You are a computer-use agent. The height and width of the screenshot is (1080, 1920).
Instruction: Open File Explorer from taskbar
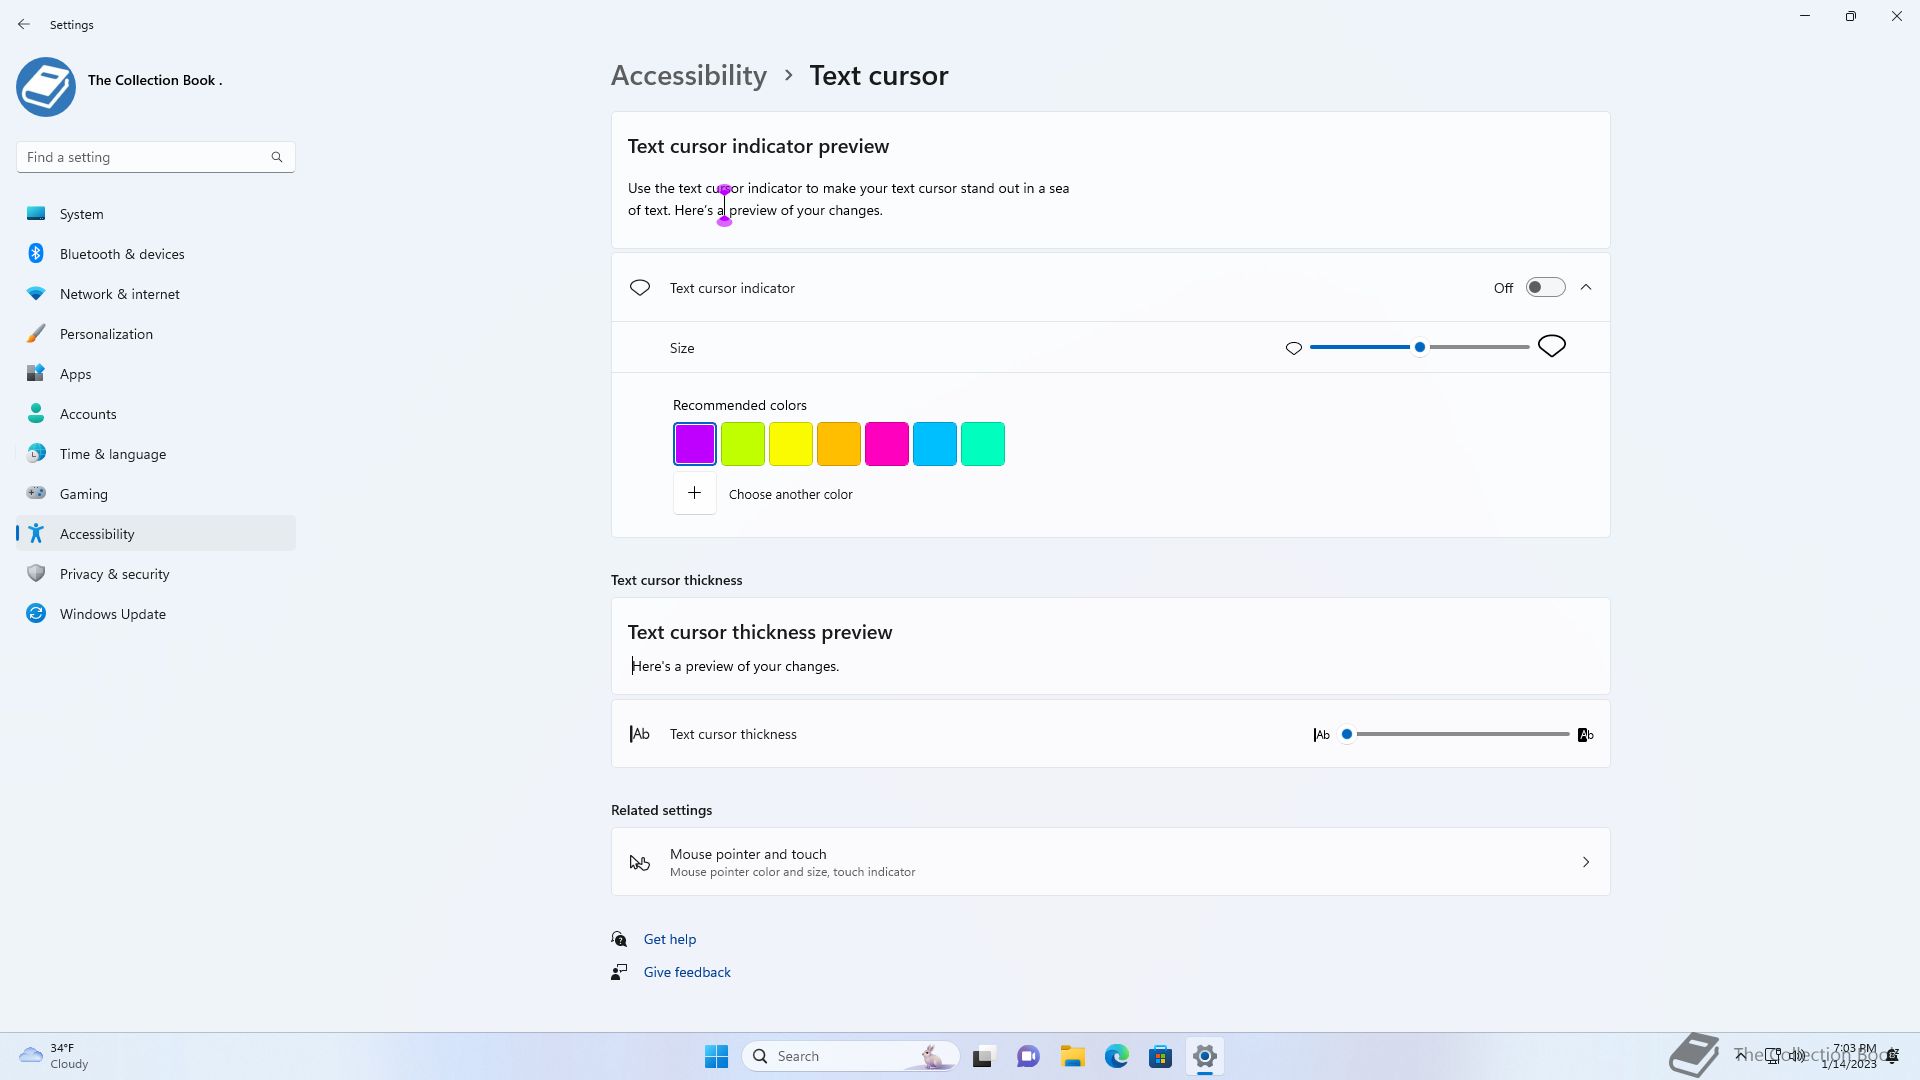click(1072, 1056)
